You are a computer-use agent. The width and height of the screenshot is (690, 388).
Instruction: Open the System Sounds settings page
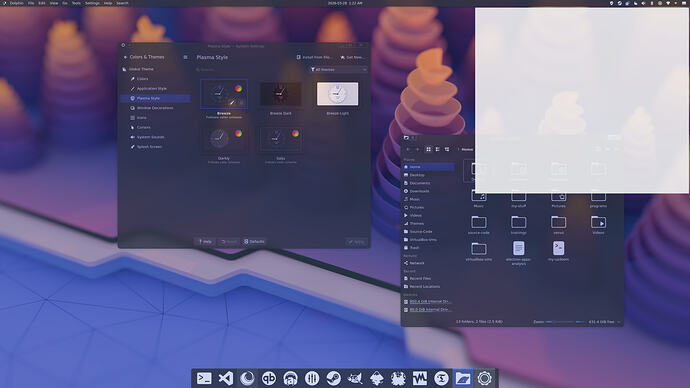pyautogui.click(x=155, y=137)
